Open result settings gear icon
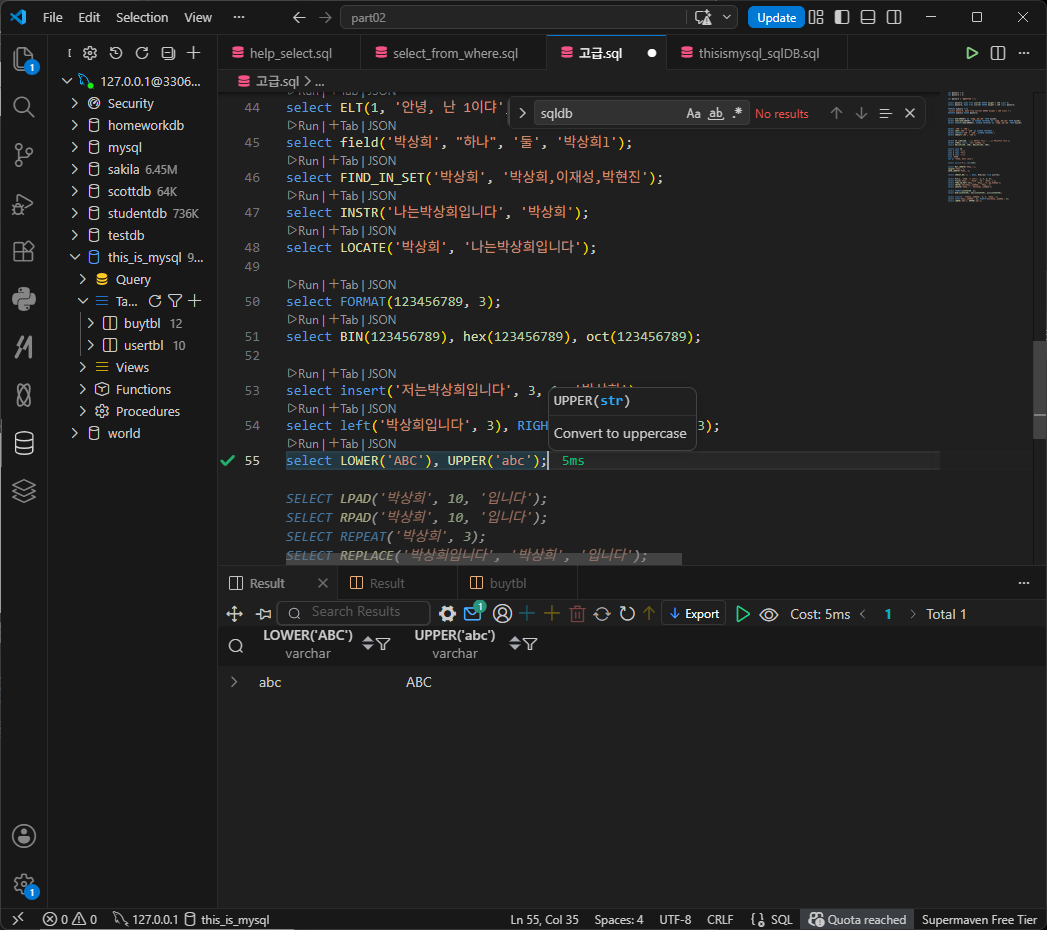This screenshot has width=1047, height=930. click(447, 614)
